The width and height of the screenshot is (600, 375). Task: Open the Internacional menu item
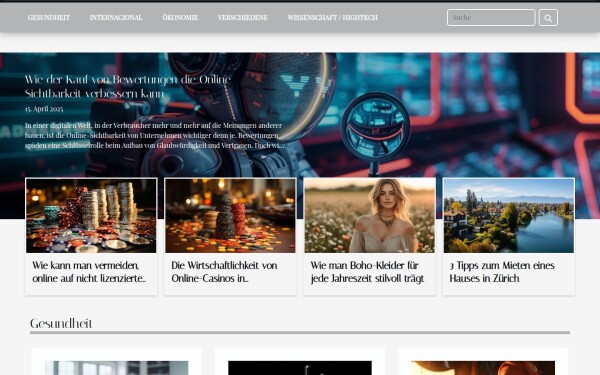tap(116, 18)
